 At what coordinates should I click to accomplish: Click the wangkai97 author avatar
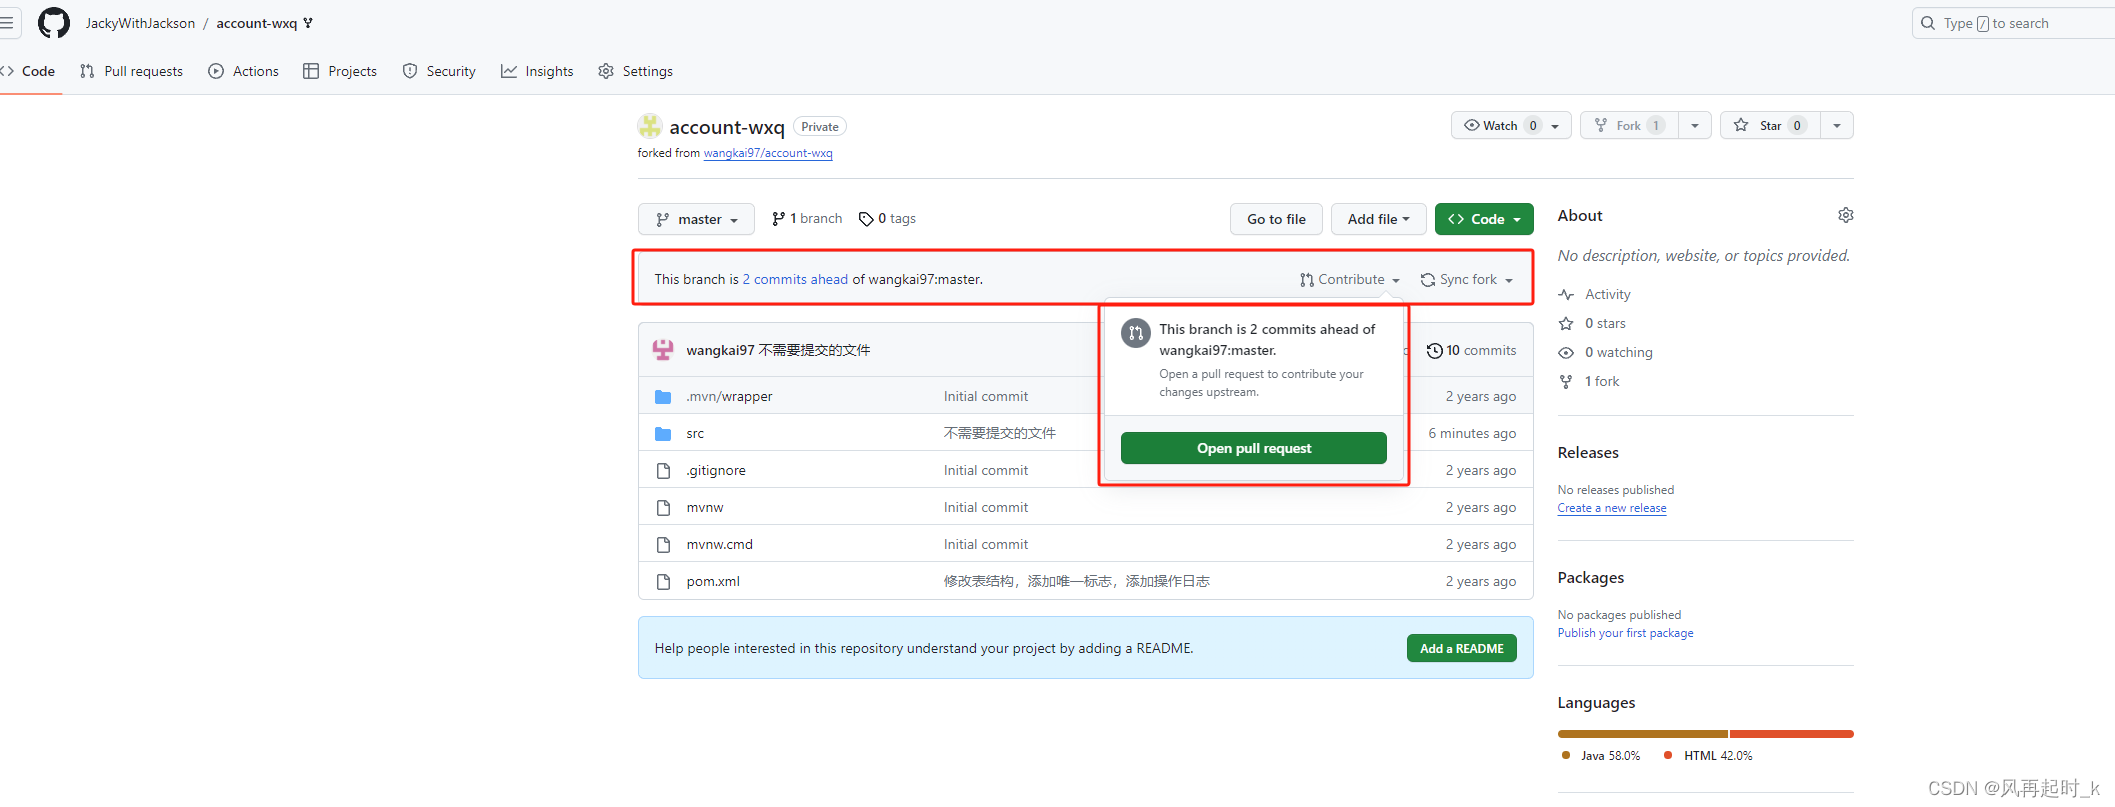point(663,350)
